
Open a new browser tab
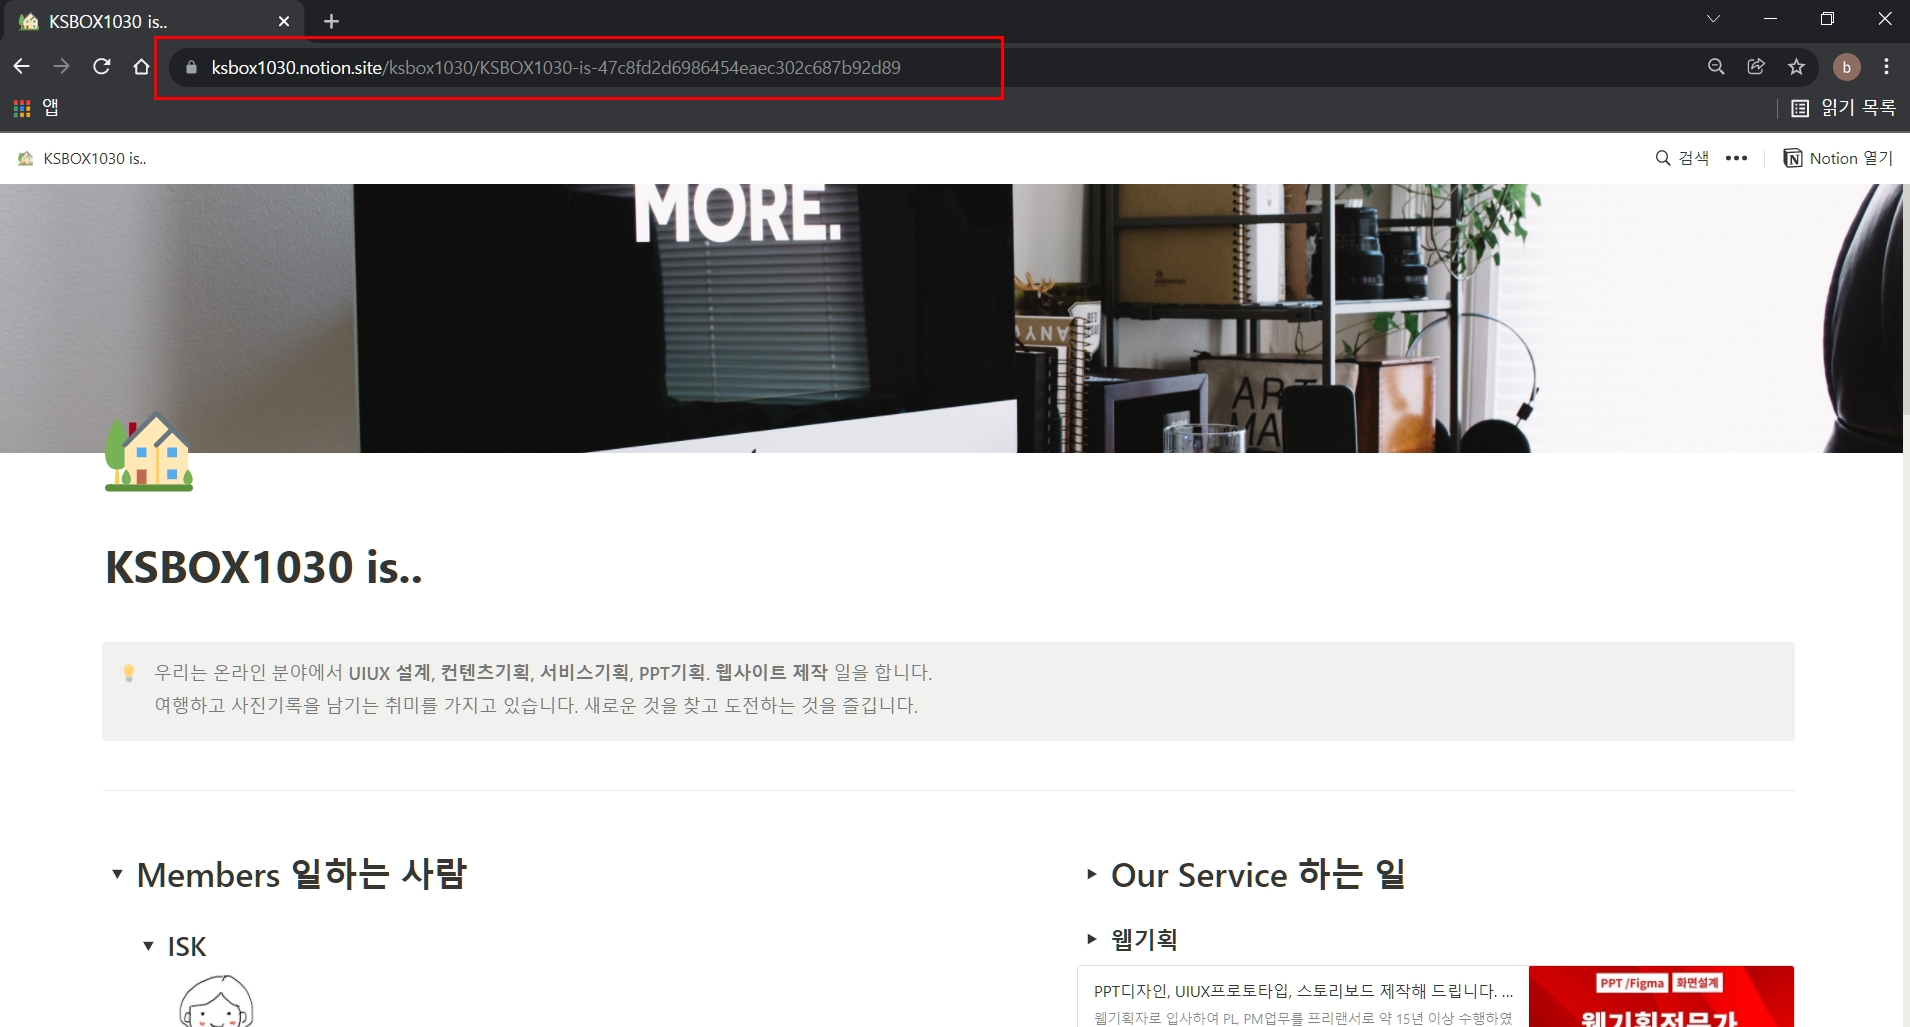tap(332, 21)
